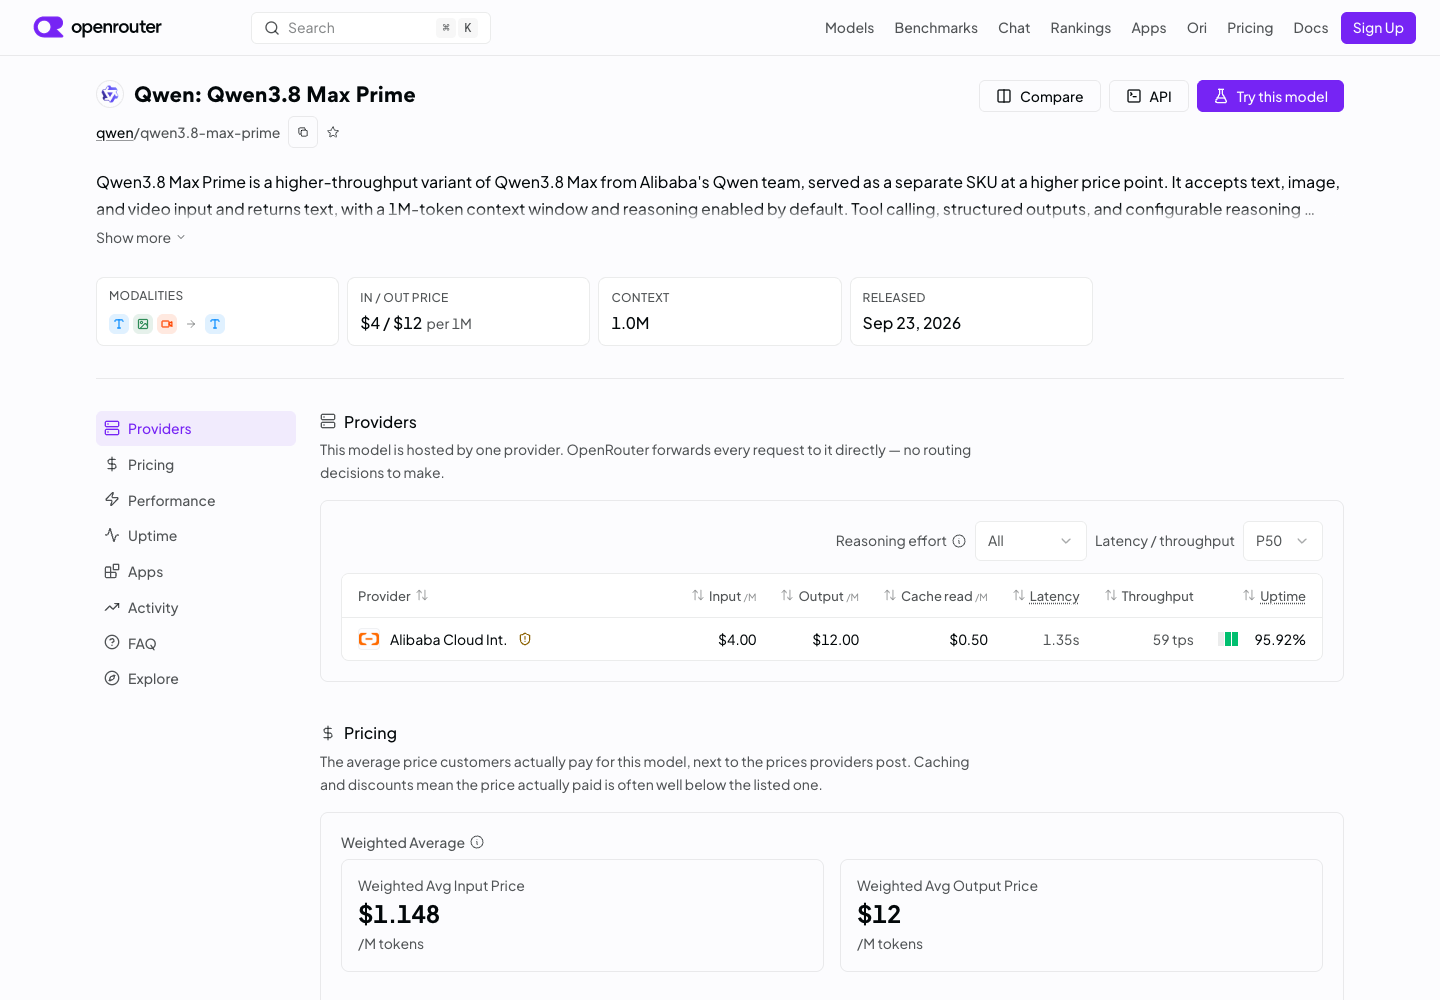
Task: Click the Try this model button
Action: (1270, 96)
